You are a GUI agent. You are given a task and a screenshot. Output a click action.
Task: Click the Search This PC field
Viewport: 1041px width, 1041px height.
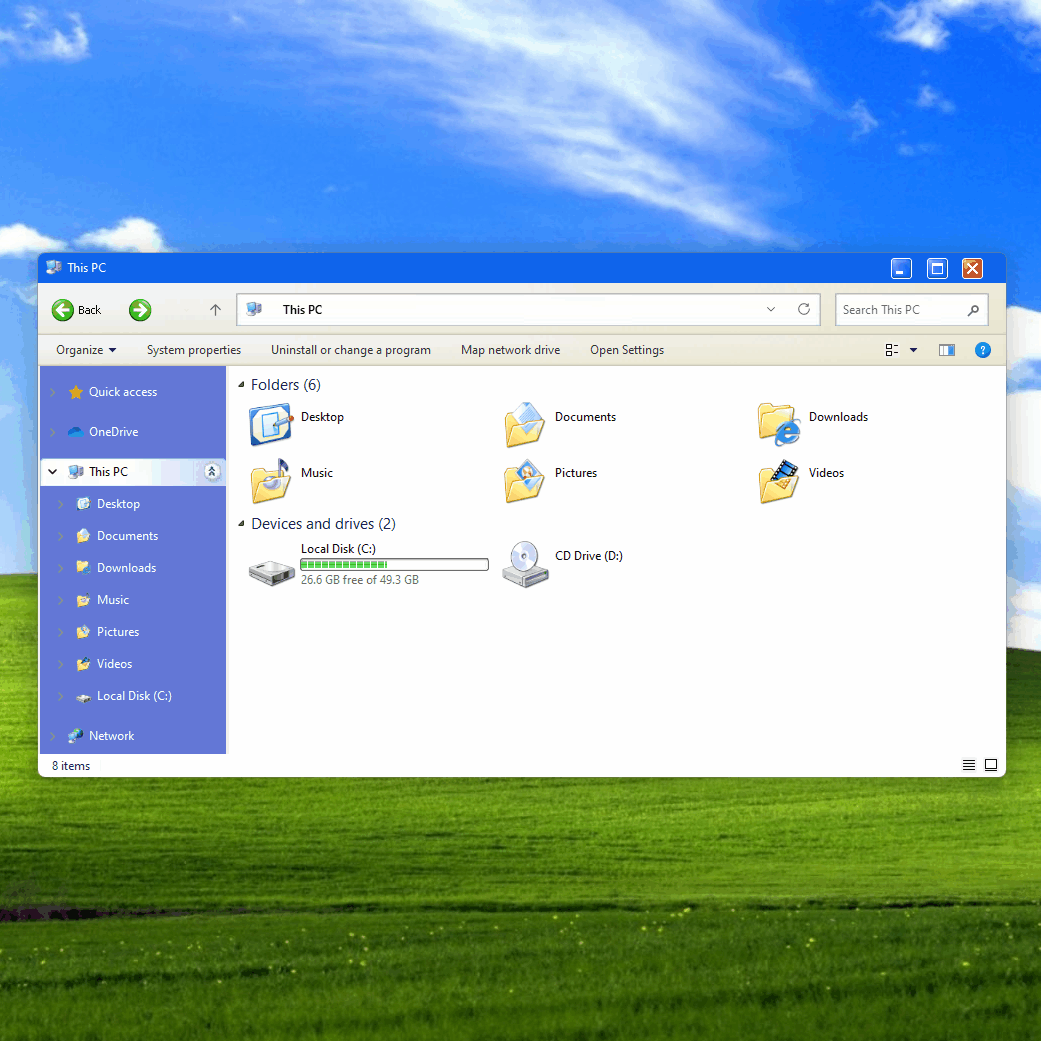pos(900,310)
